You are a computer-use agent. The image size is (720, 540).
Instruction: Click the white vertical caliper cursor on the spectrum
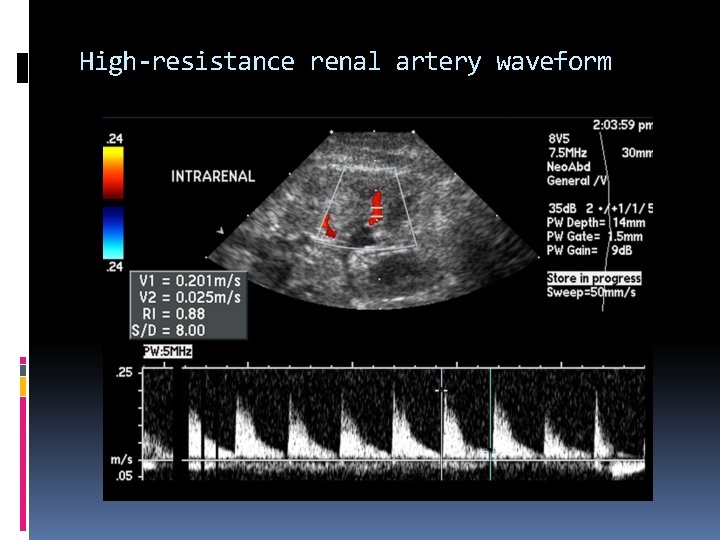[442, 425]
